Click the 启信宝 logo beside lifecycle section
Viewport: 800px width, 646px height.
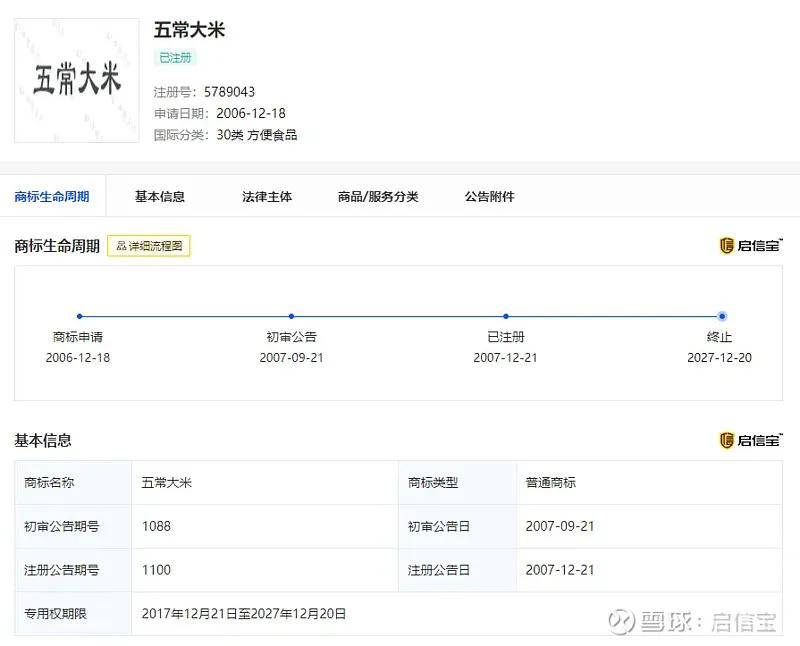751,246
